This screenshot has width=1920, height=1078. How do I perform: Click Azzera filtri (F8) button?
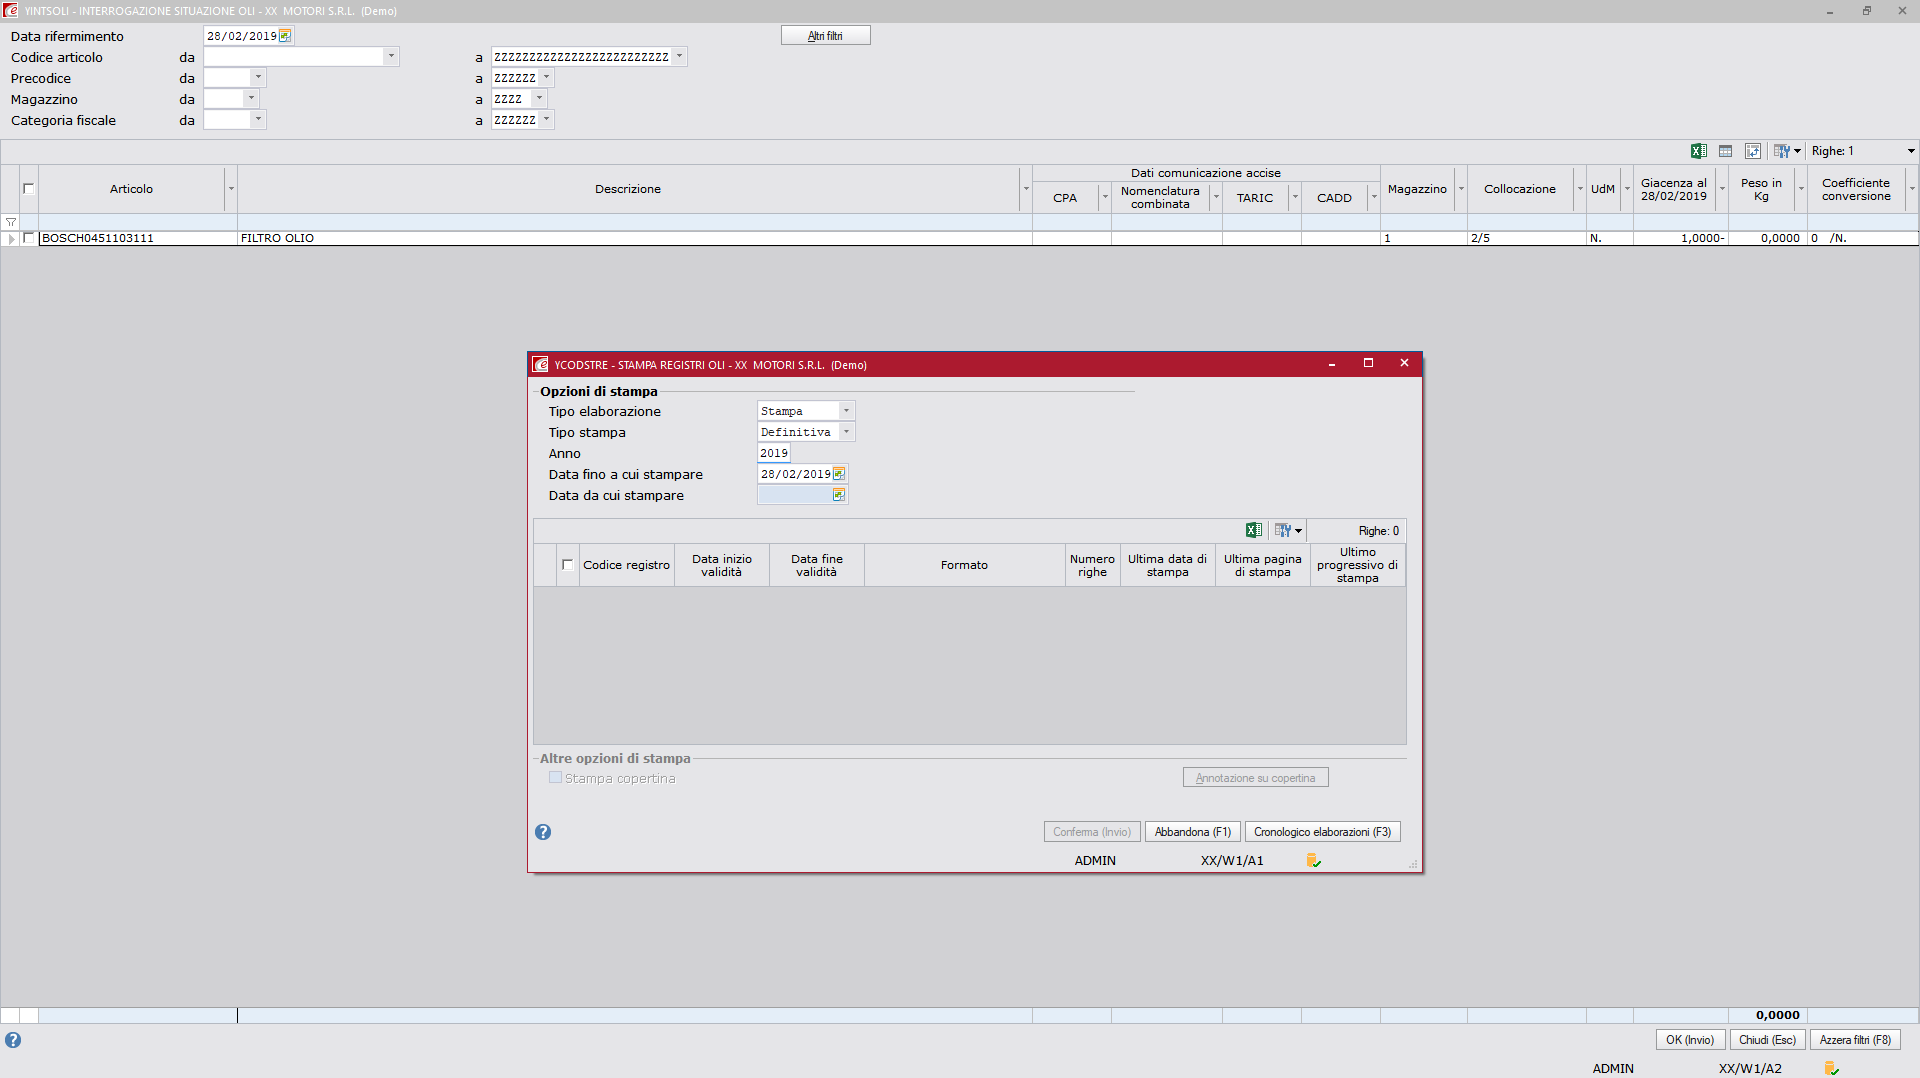point(1855,1040)
